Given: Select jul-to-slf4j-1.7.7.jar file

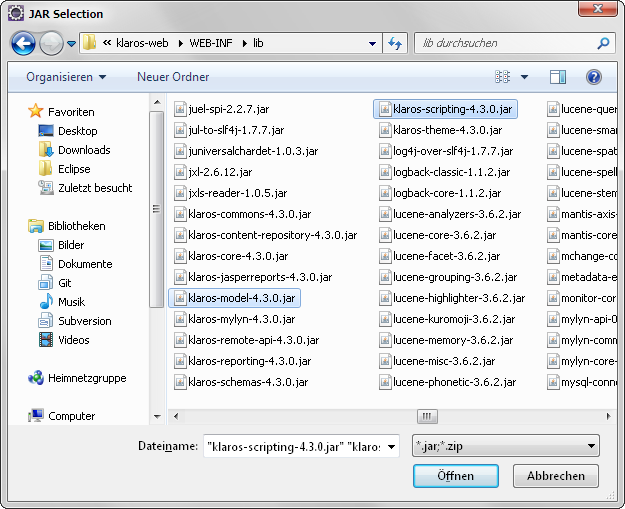Looking at the screenshot, I should [x=229, y=130].
